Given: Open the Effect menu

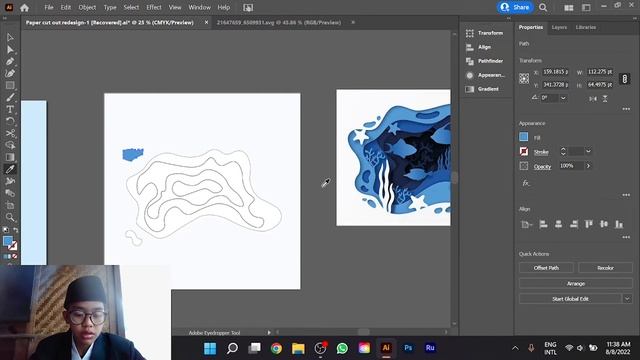Looking at the screenshot, I should [x=153, y=7].
